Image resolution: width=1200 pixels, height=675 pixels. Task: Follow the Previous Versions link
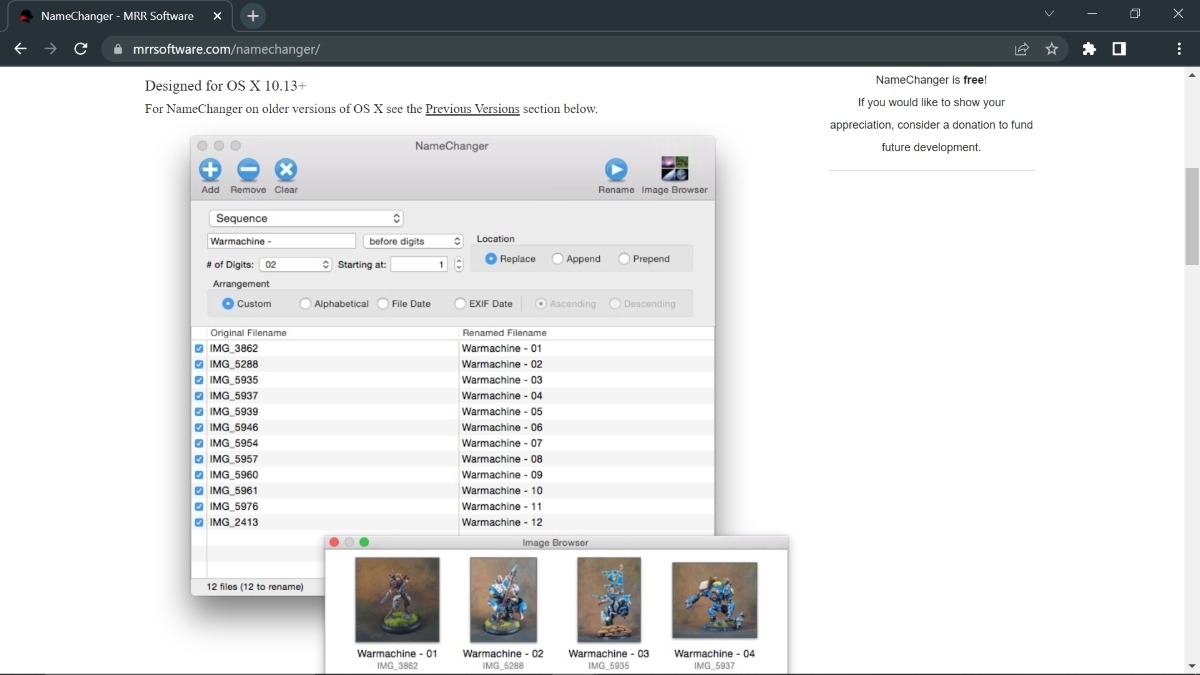click(x=472, y=109)
